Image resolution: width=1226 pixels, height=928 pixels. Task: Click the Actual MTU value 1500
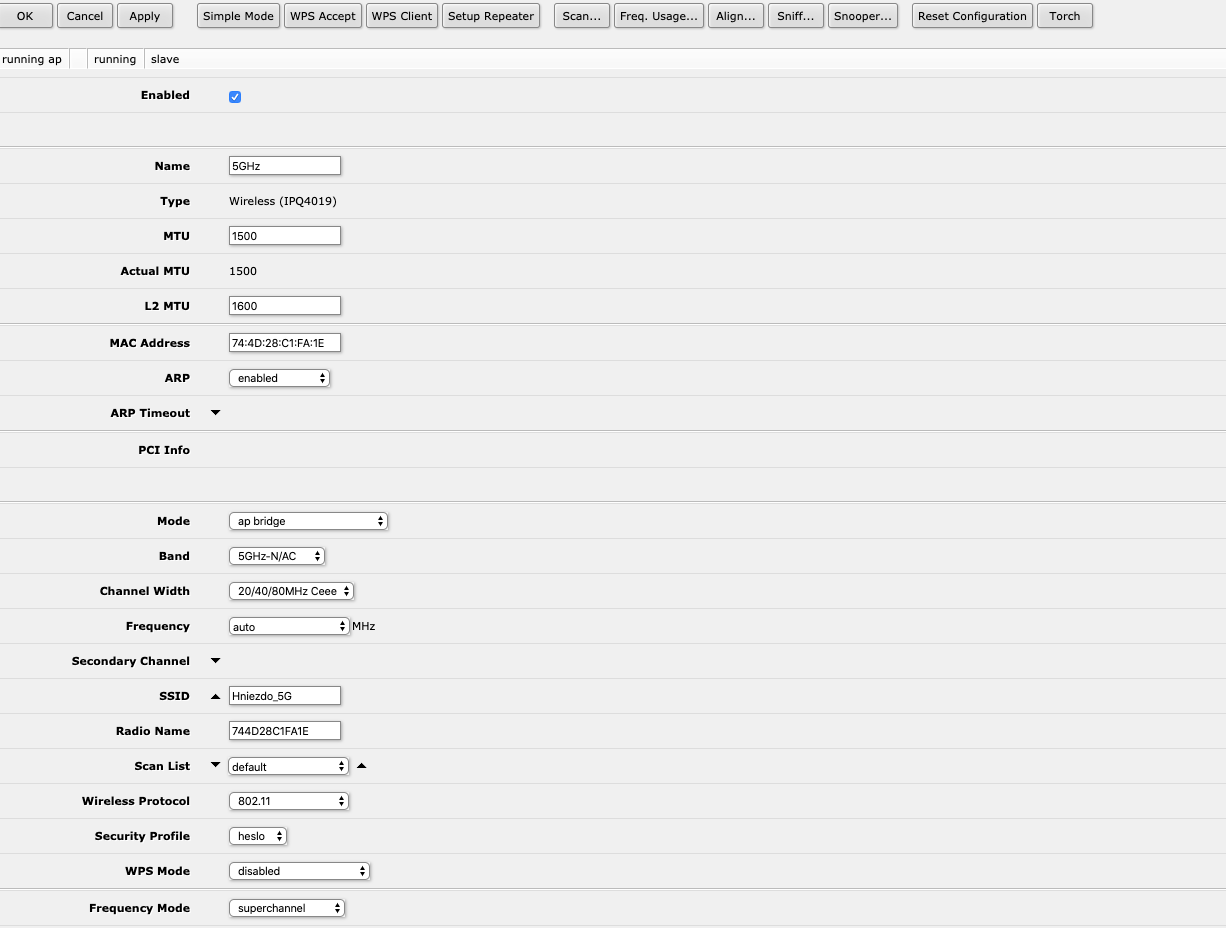point(243,271)
